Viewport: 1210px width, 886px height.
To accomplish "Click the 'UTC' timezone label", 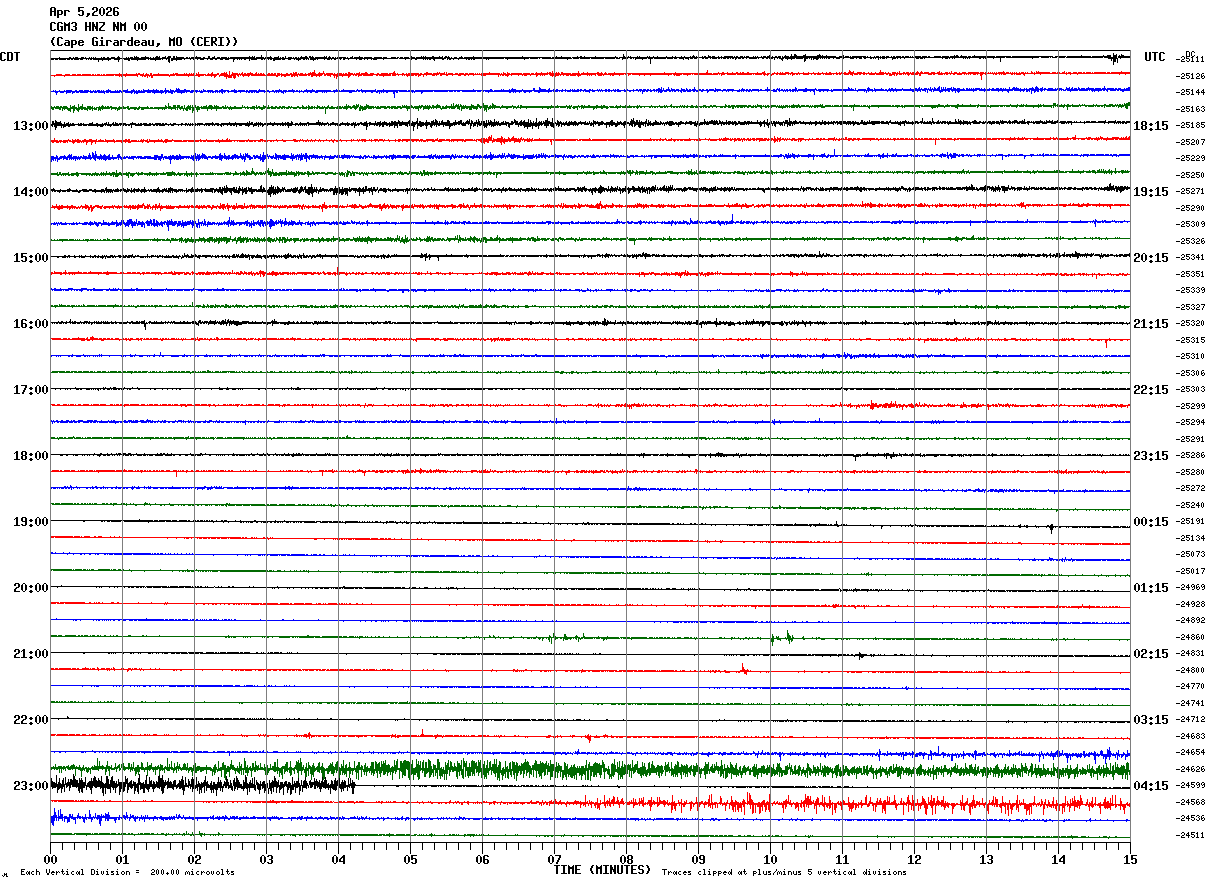I will point(1155,57).
